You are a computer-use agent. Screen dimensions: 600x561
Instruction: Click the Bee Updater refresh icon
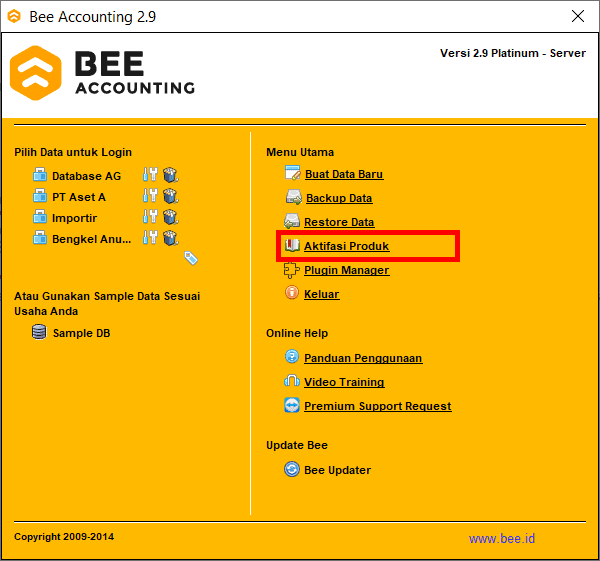[x=292, y=469]
